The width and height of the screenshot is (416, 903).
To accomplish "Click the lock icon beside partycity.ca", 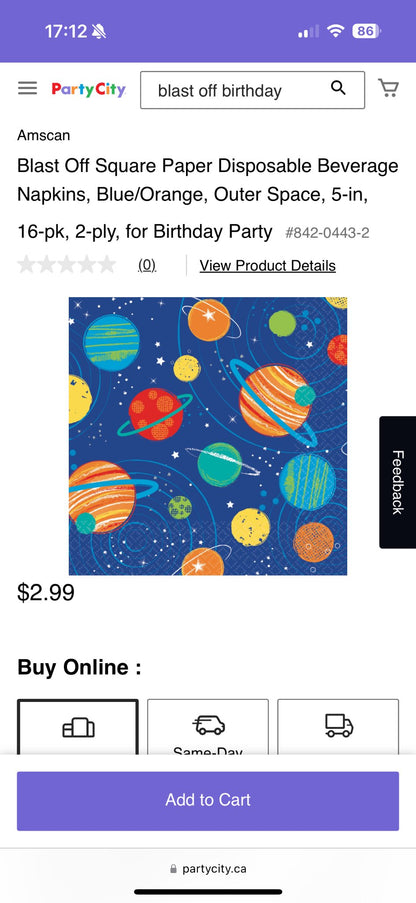I will coord(173,868).
